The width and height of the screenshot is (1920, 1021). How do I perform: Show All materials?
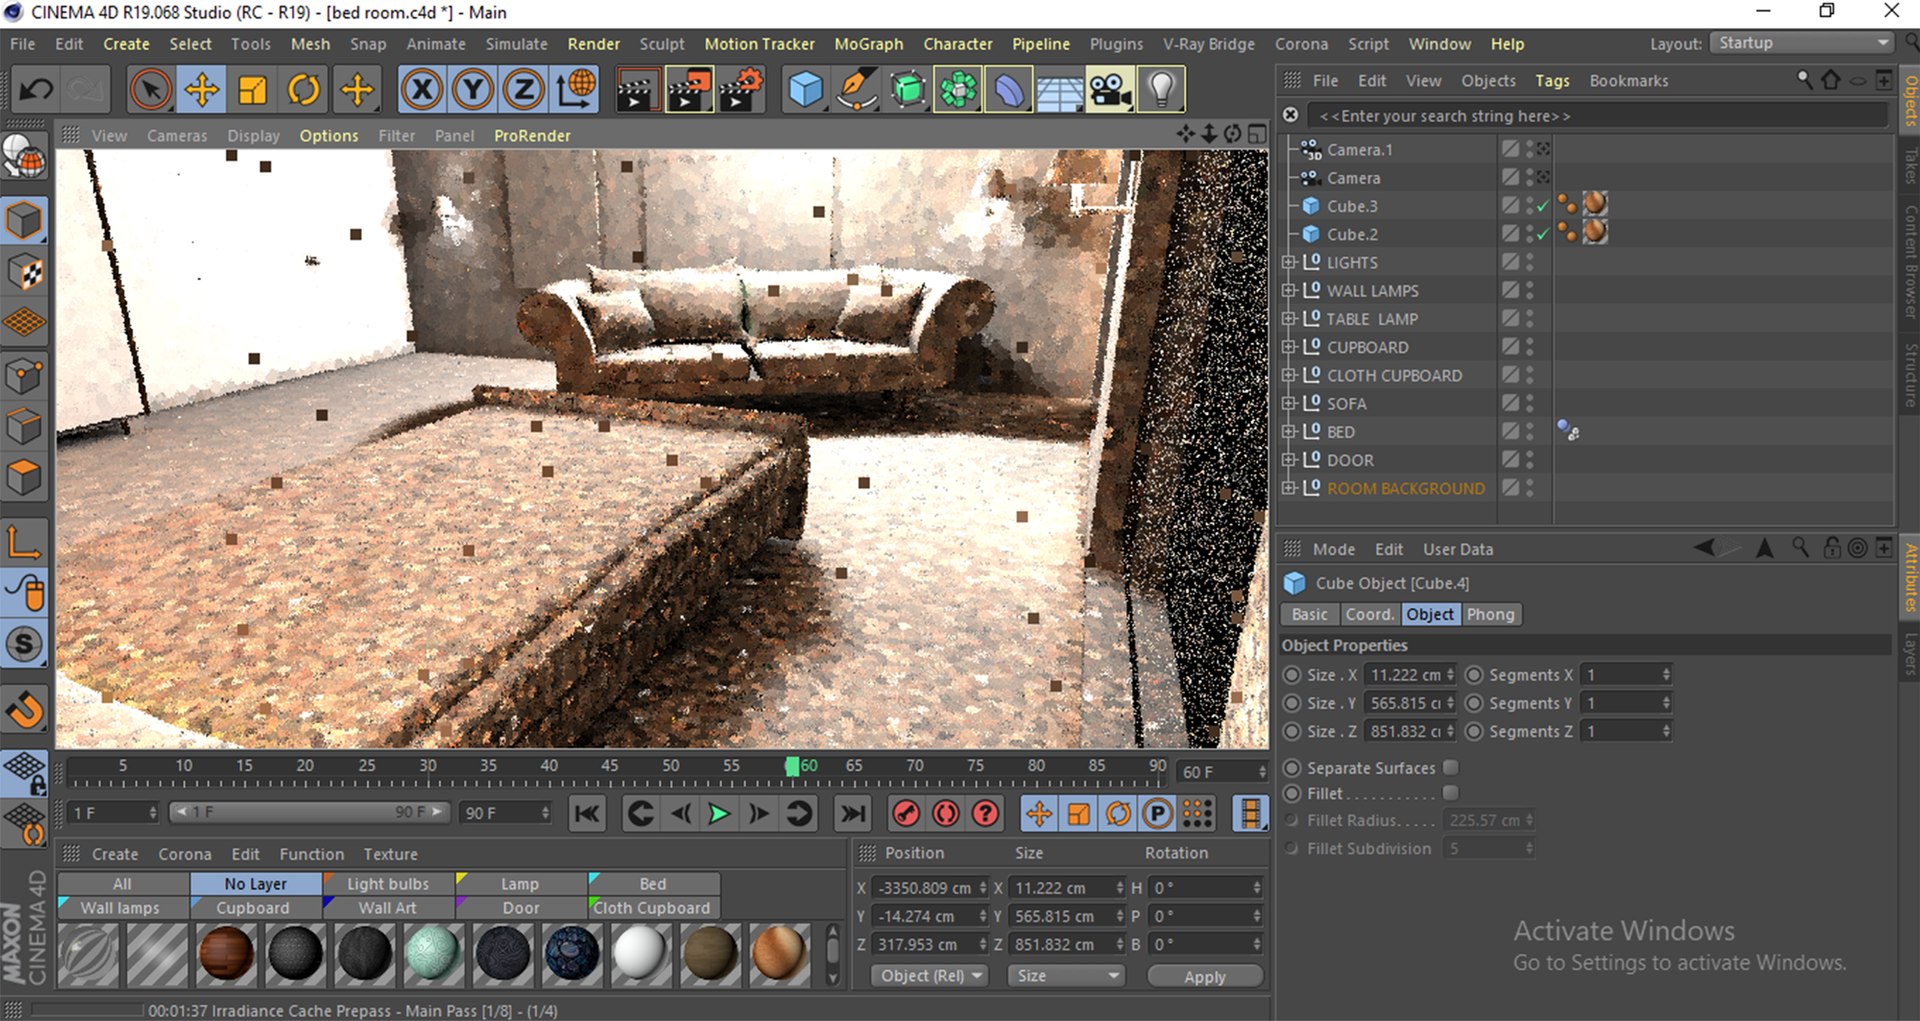click(122, 884)
